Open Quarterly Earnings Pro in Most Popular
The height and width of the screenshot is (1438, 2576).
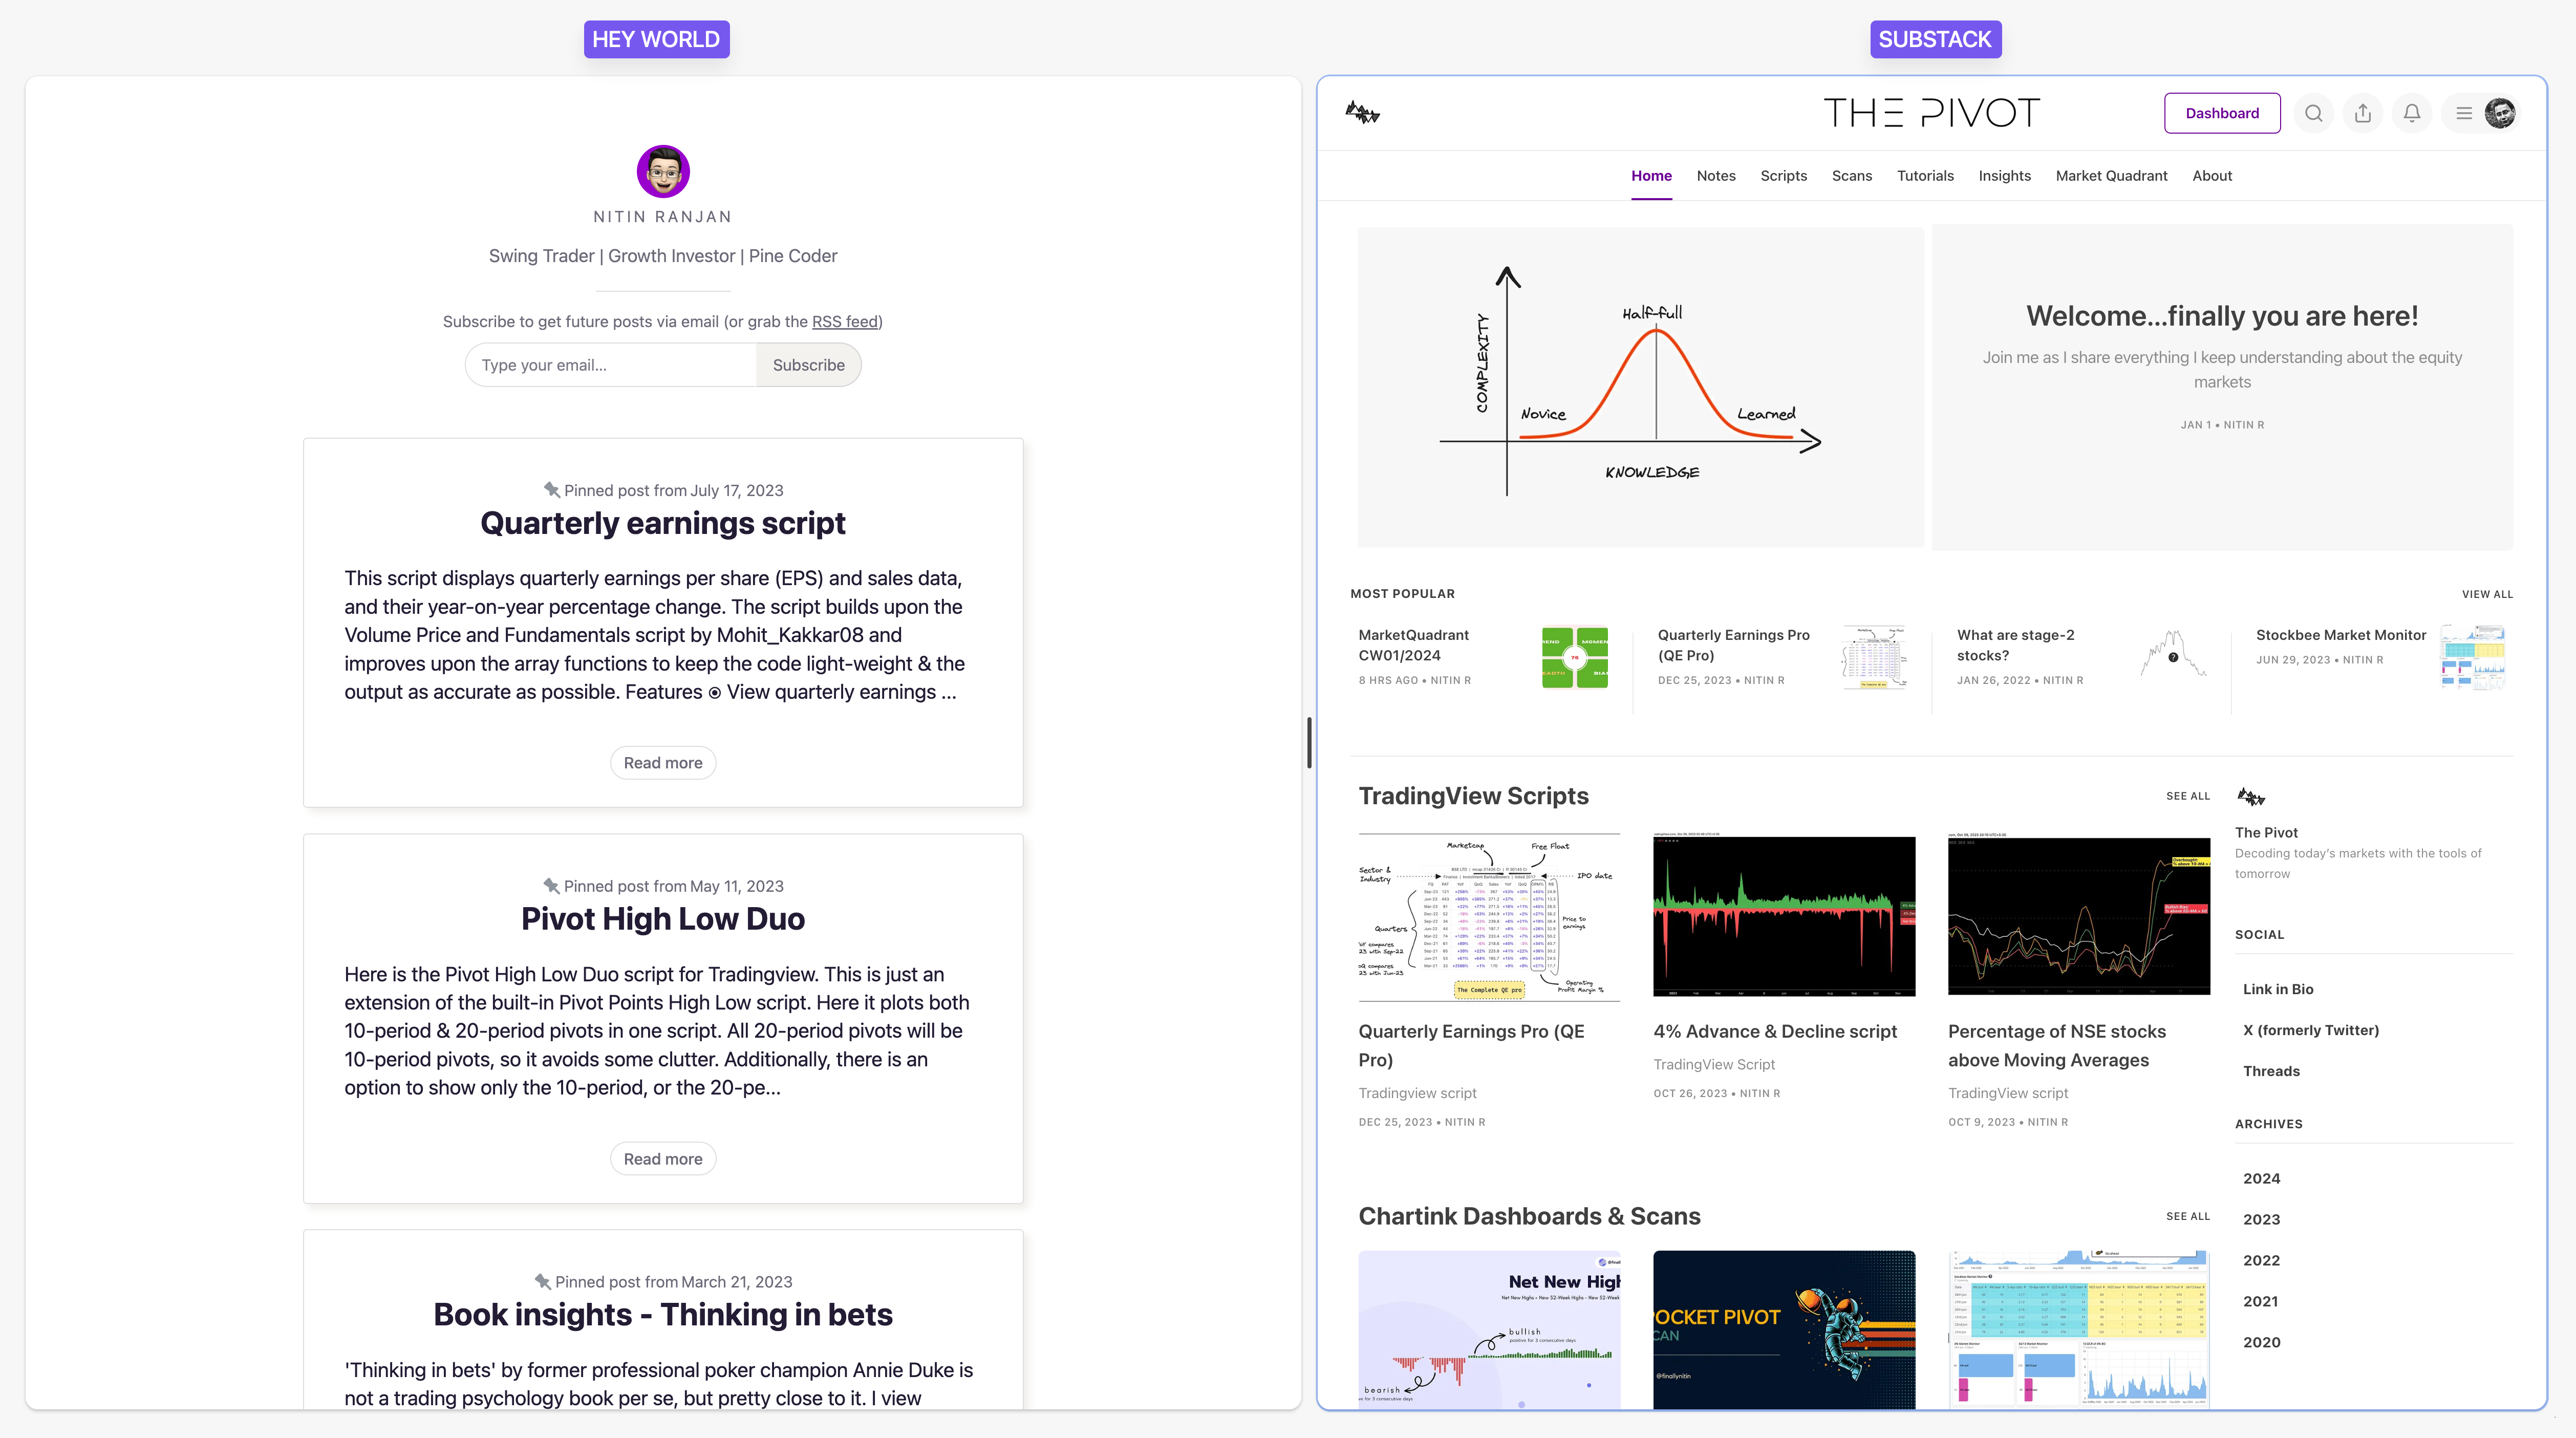tap(1733, 645)
